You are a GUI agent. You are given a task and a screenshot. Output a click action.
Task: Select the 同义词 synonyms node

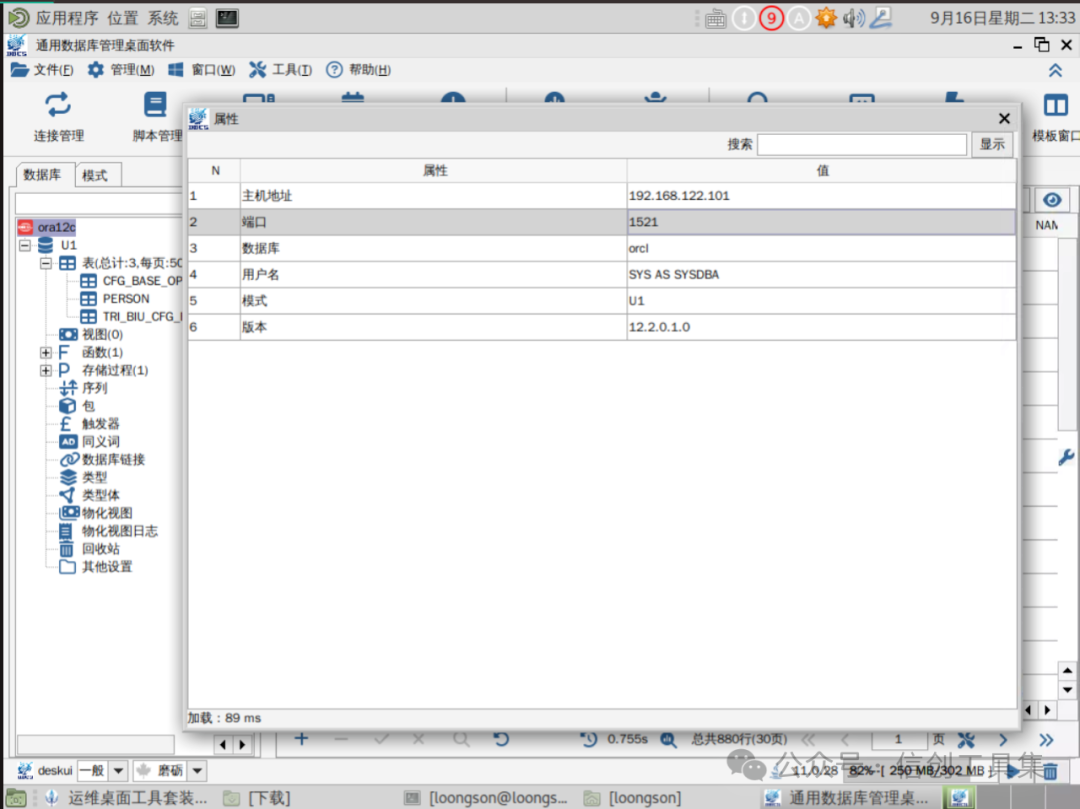click(101, 442)
